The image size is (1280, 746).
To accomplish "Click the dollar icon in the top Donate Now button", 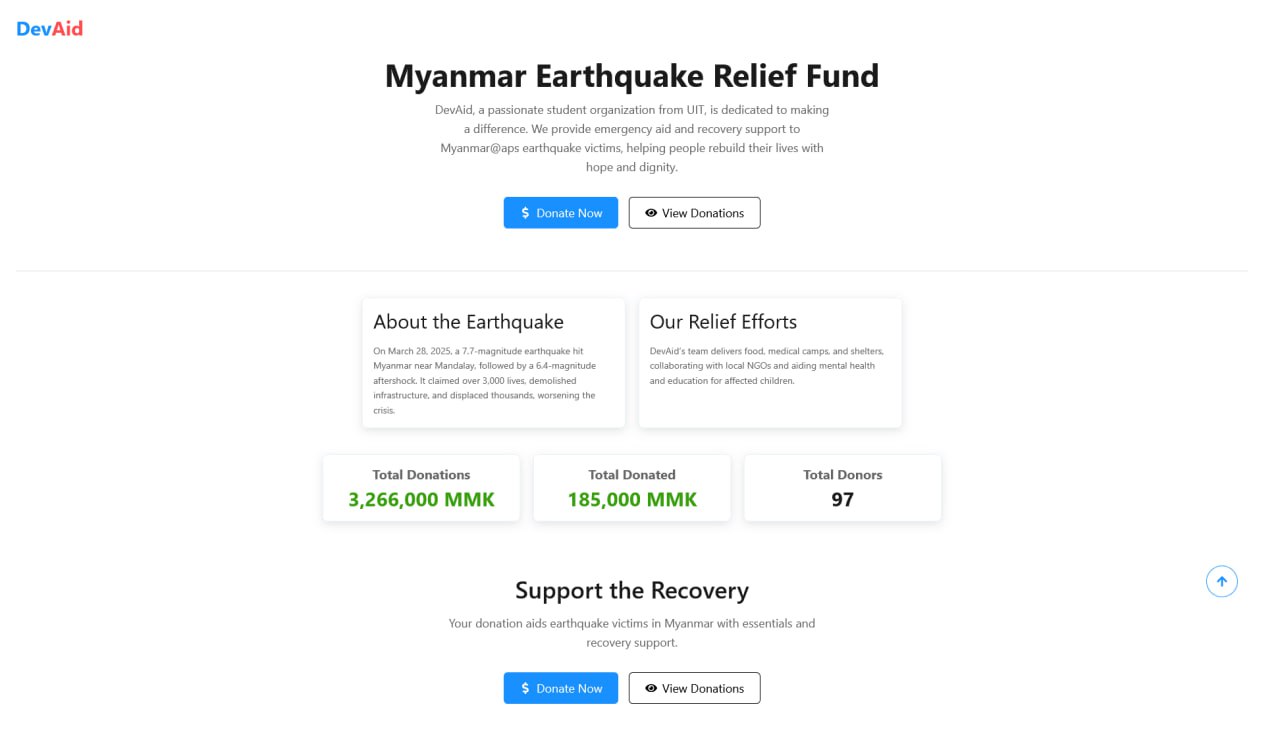I will click(x=526, y=213).
